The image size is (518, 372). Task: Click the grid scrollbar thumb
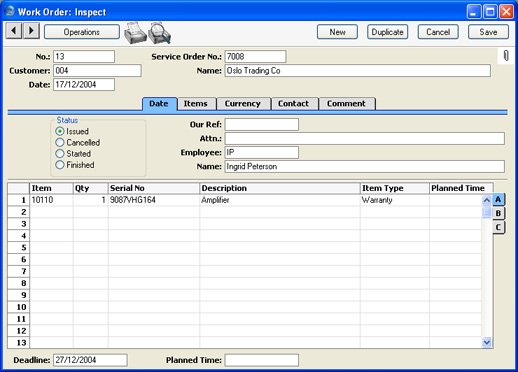(487, 212)
